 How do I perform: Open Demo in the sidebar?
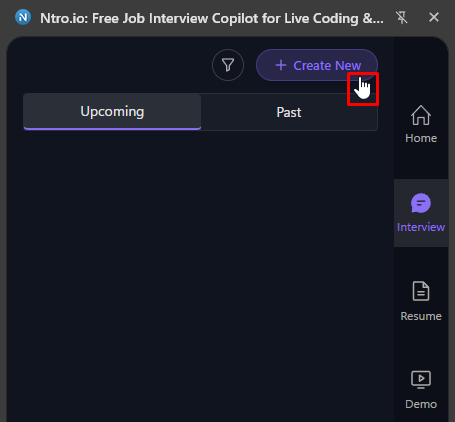click(421, 390)
